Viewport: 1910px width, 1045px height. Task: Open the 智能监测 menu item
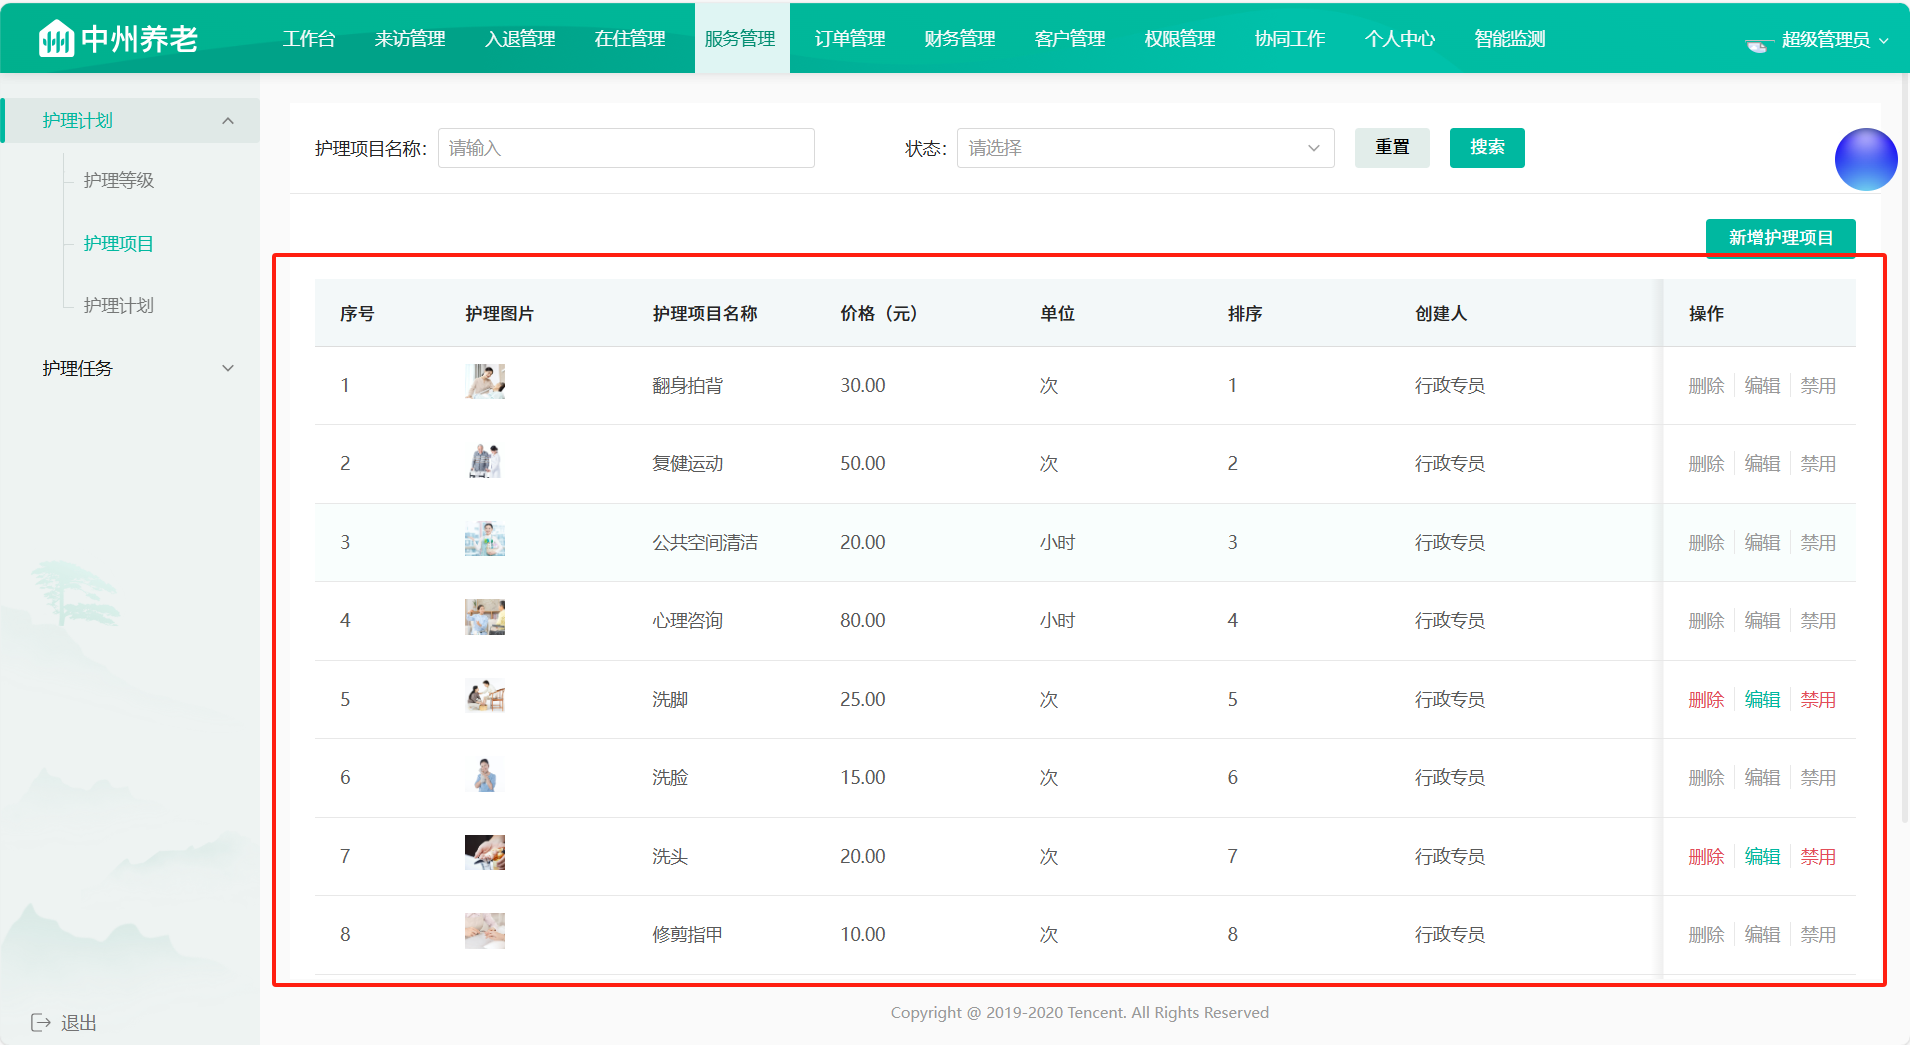tap(1508, 38)
